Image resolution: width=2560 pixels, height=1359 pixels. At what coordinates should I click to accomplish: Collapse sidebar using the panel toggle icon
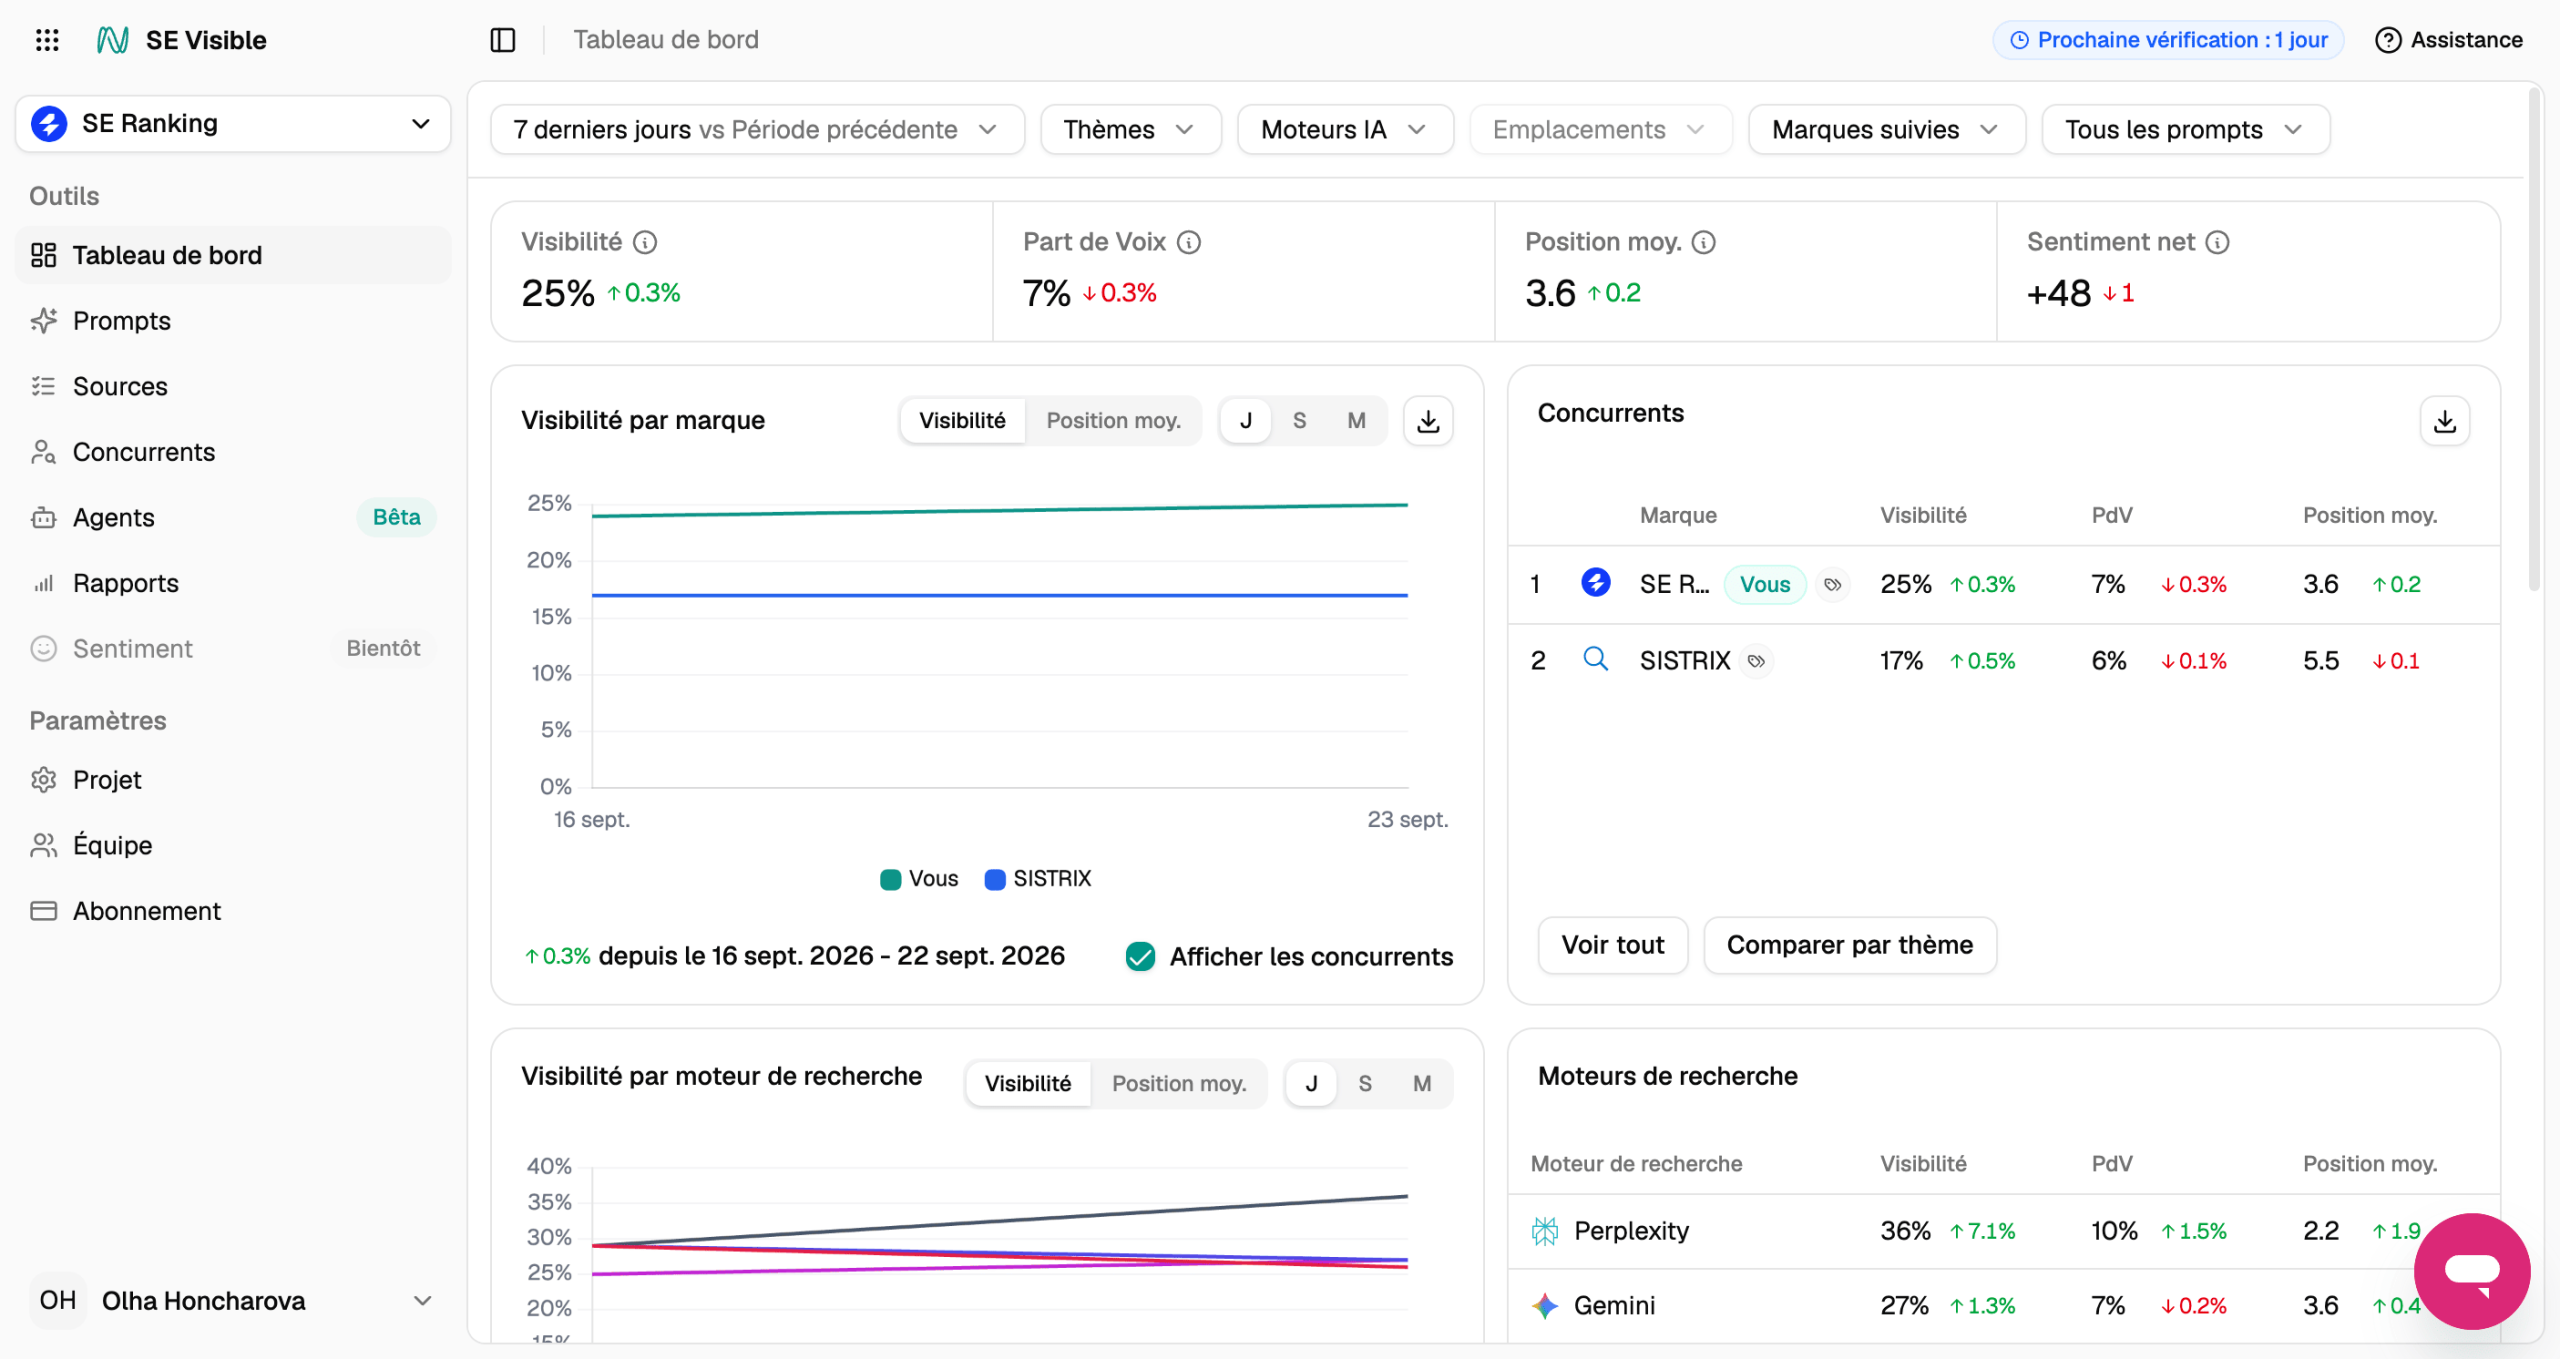click(x=503, y=40)
